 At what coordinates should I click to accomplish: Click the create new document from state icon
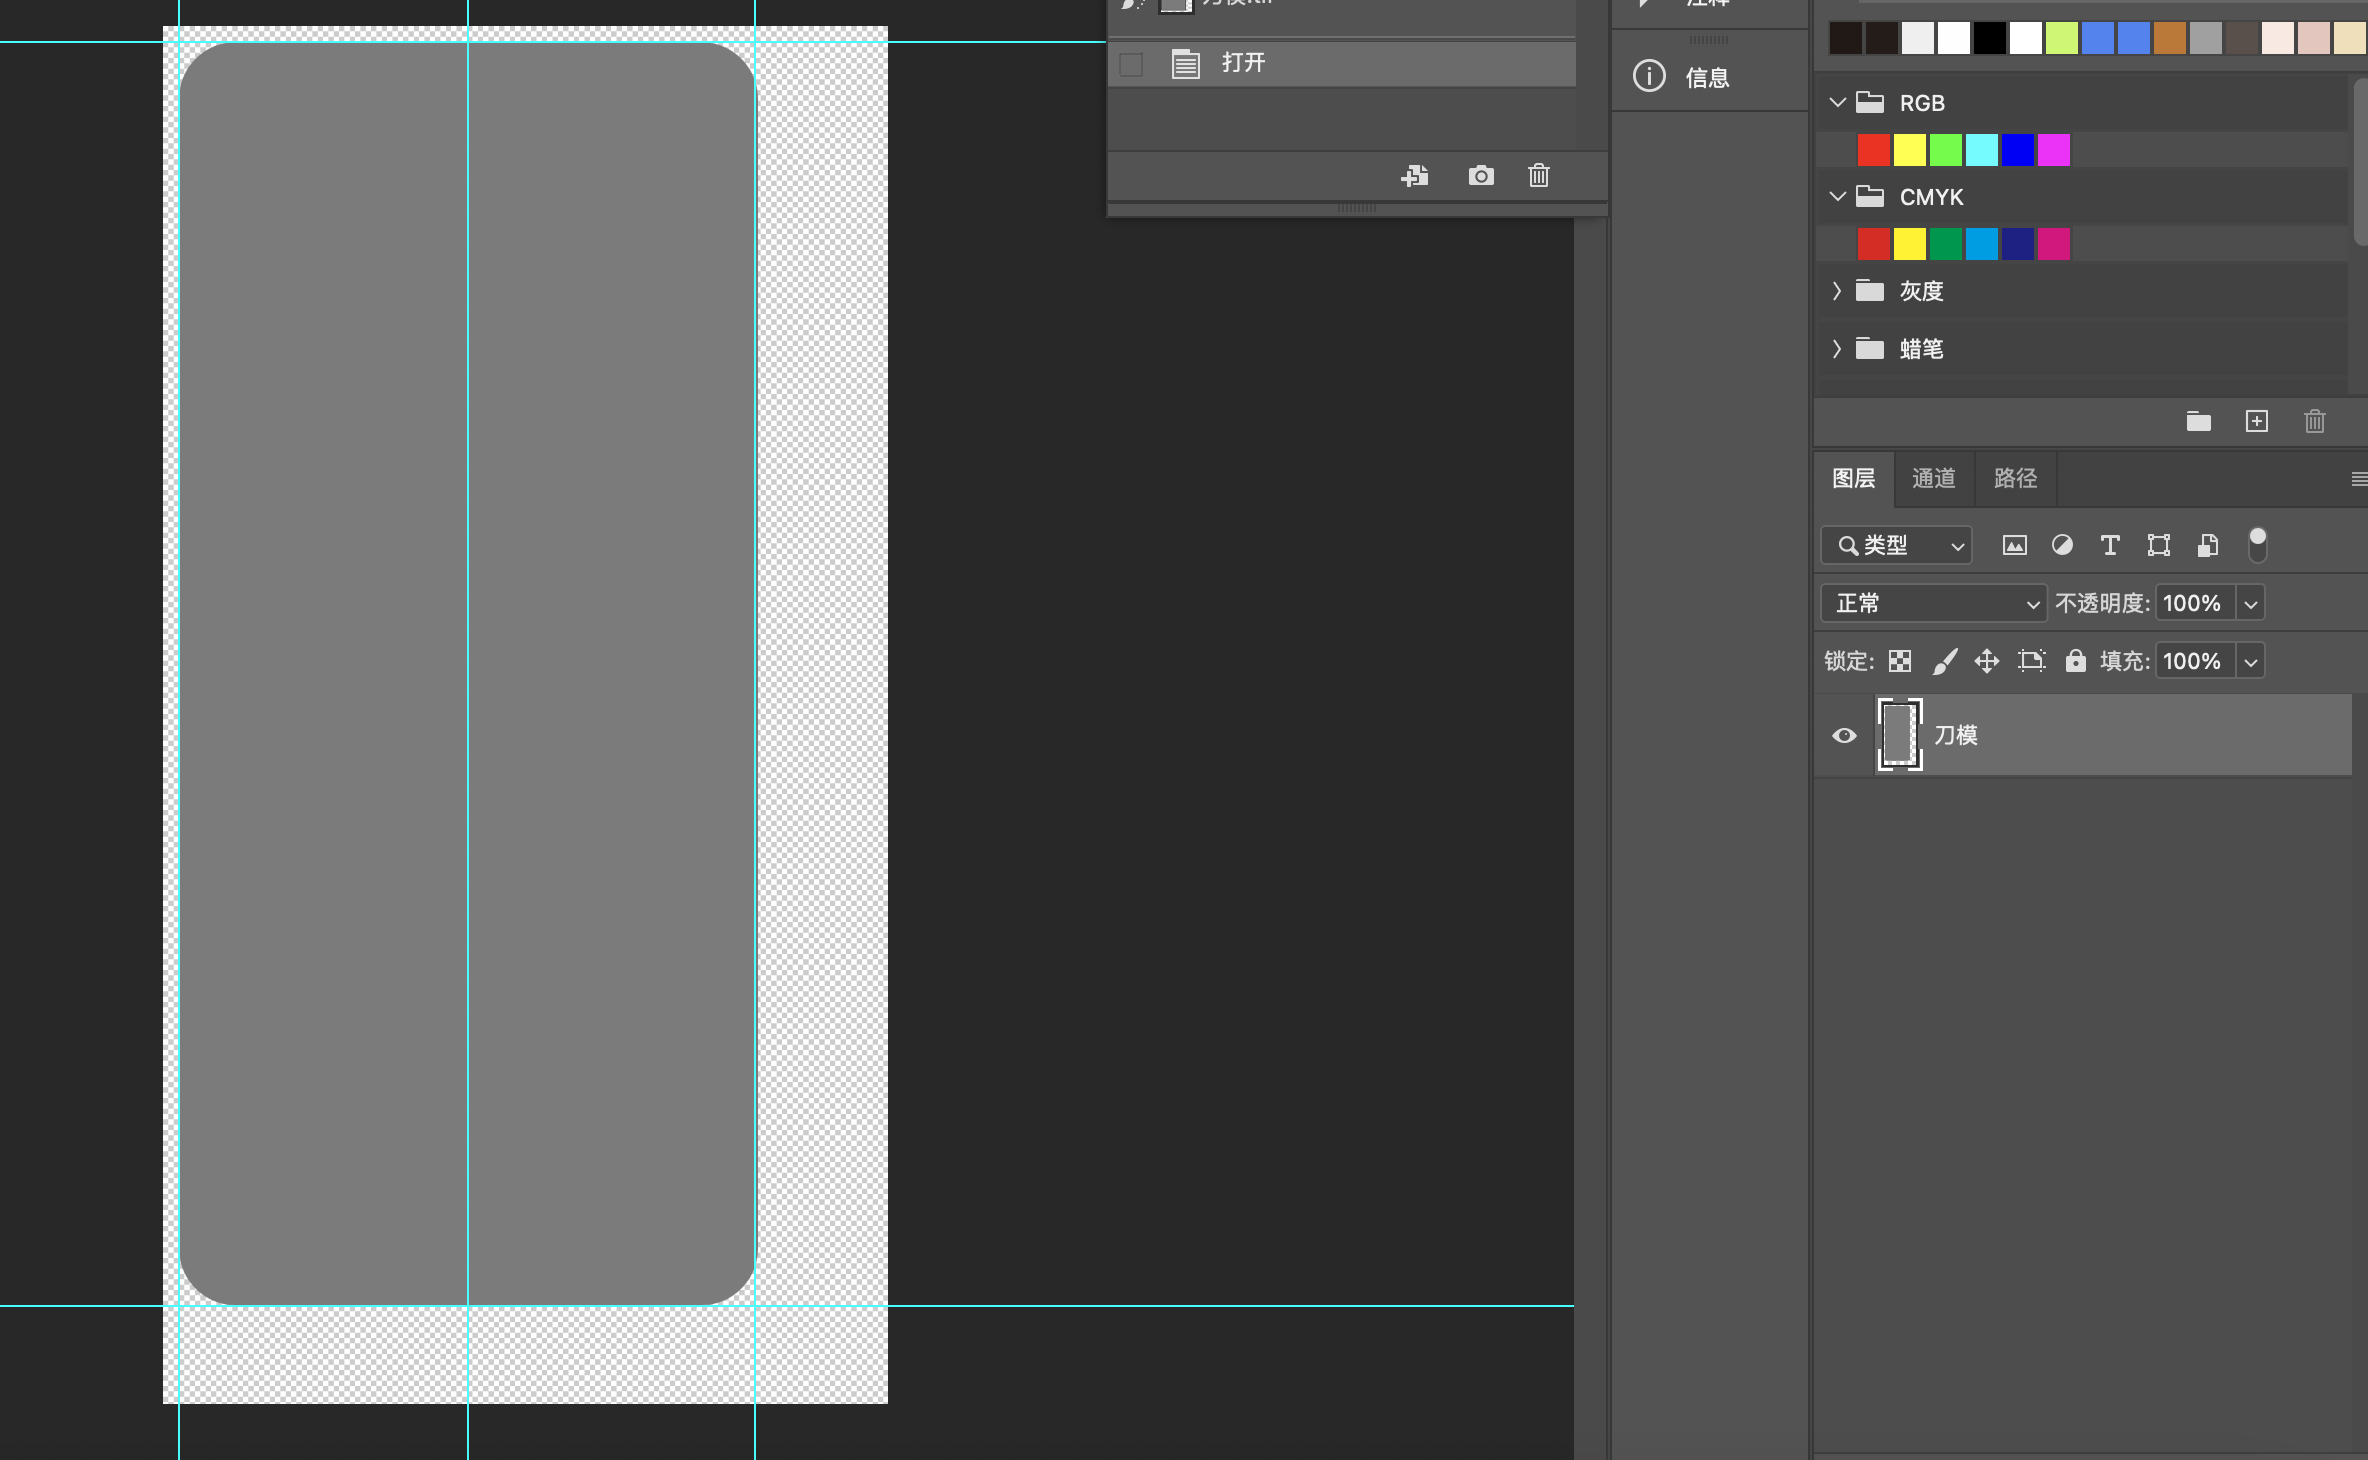pyautogui.click(x=1414, y=176)
